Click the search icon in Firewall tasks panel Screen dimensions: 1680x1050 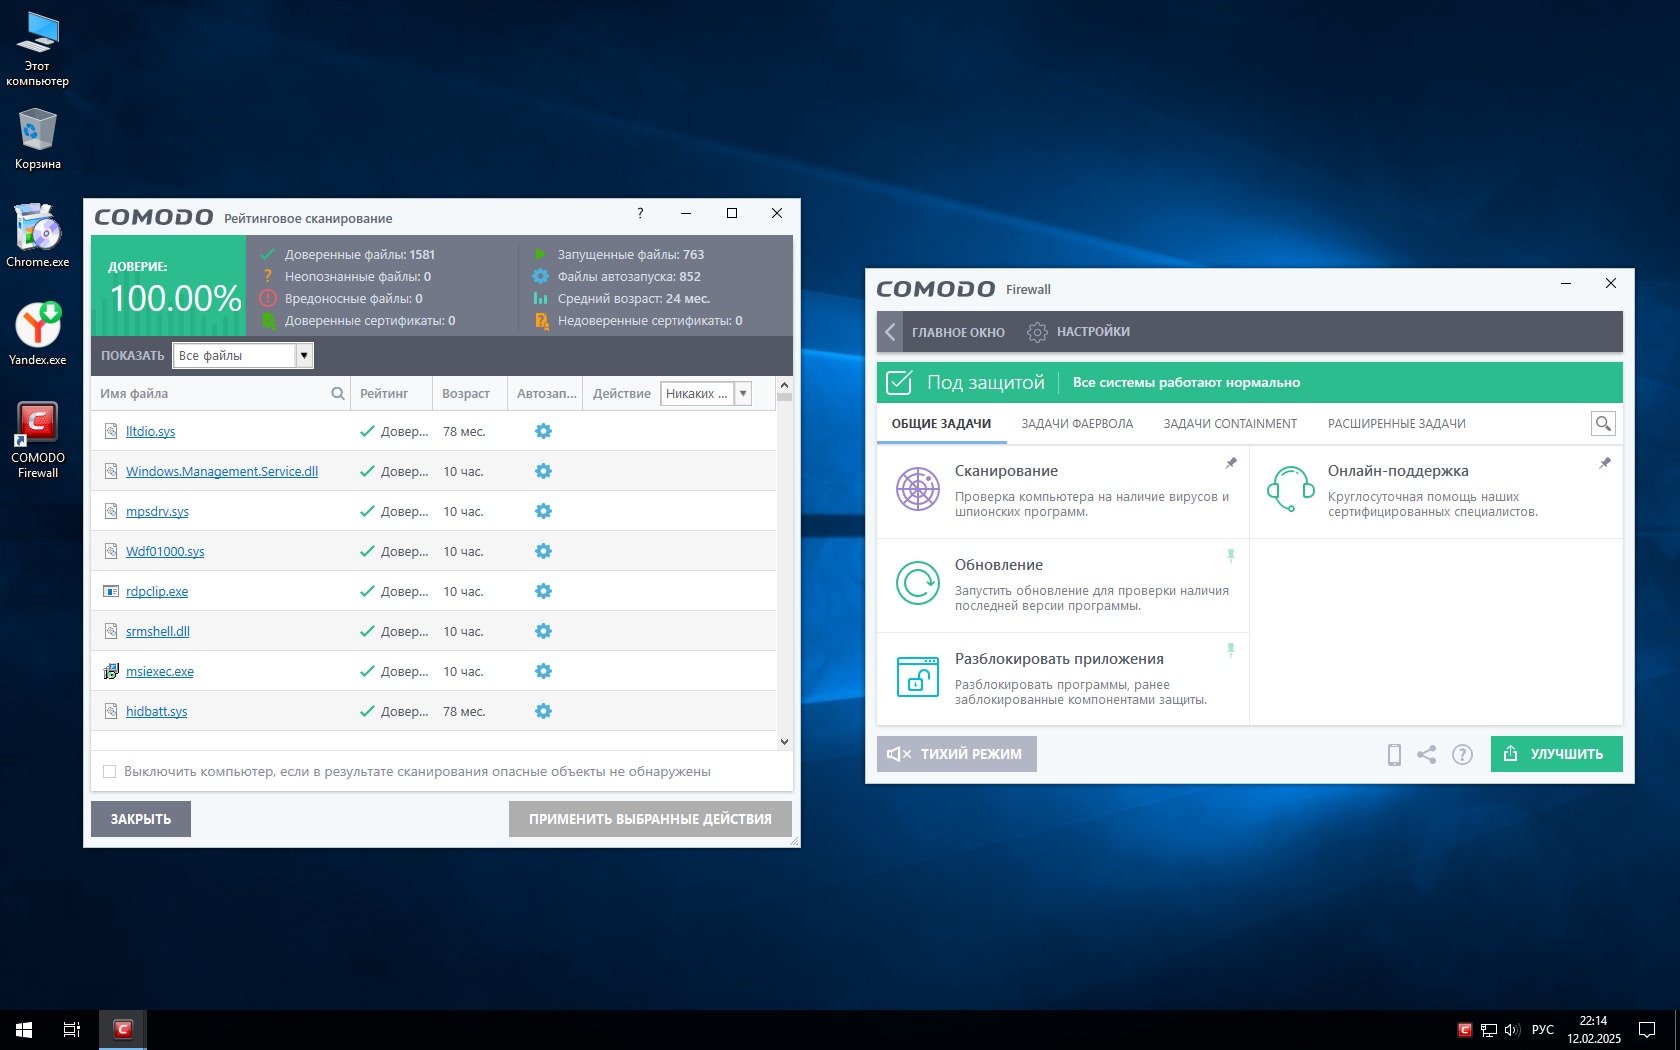[1603, 424]
